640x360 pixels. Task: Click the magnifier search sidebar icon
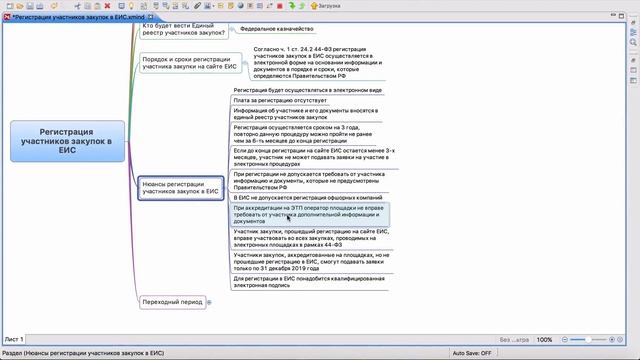tap(633, 42)
